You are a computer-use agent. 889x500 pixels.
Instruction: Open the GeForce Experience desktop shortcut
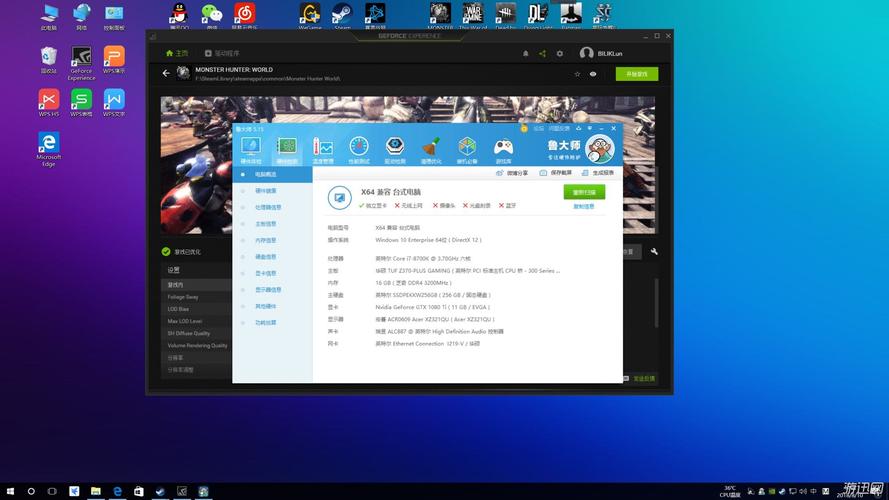(81, 63)
